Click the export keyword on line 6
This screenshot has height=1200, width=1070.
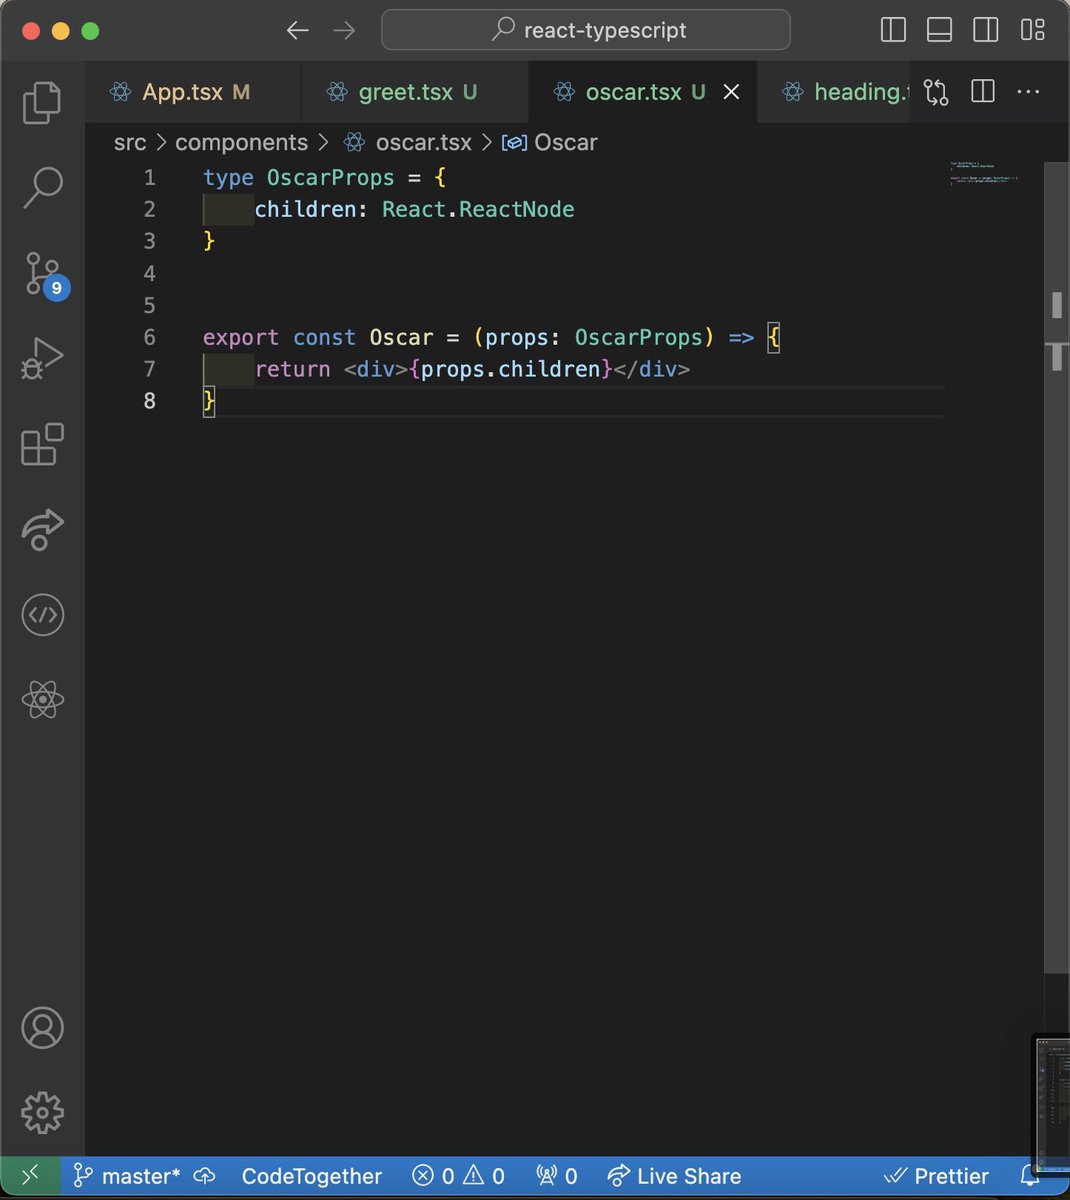(x=240, y=337)
